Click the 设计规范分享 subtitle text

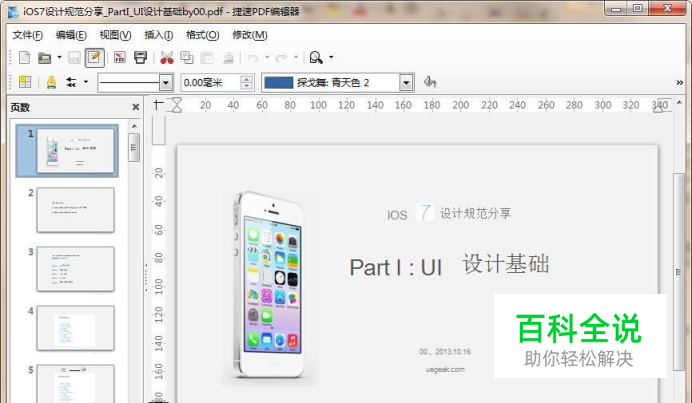475,214
